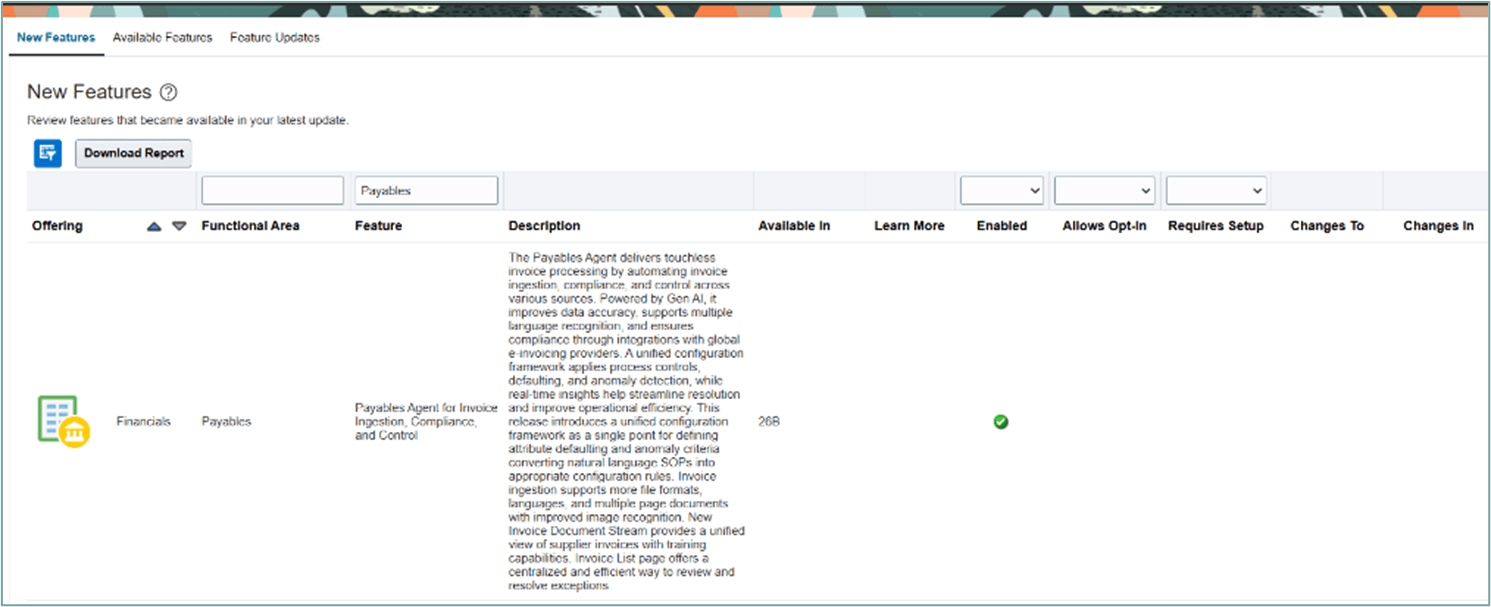
Task: Select the 26B Available In value
Action: (x=771, y=421)
